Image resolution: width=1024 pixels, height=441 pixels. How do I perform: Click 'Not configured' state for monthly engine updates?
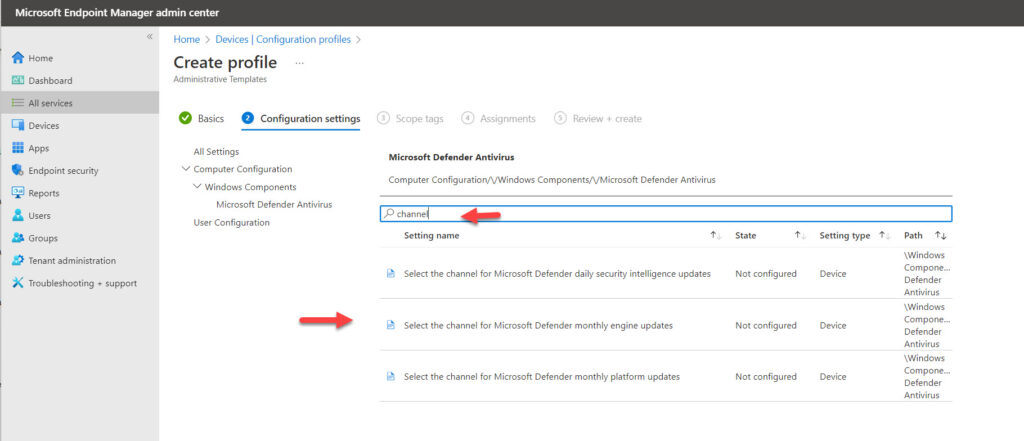[765, 325]
